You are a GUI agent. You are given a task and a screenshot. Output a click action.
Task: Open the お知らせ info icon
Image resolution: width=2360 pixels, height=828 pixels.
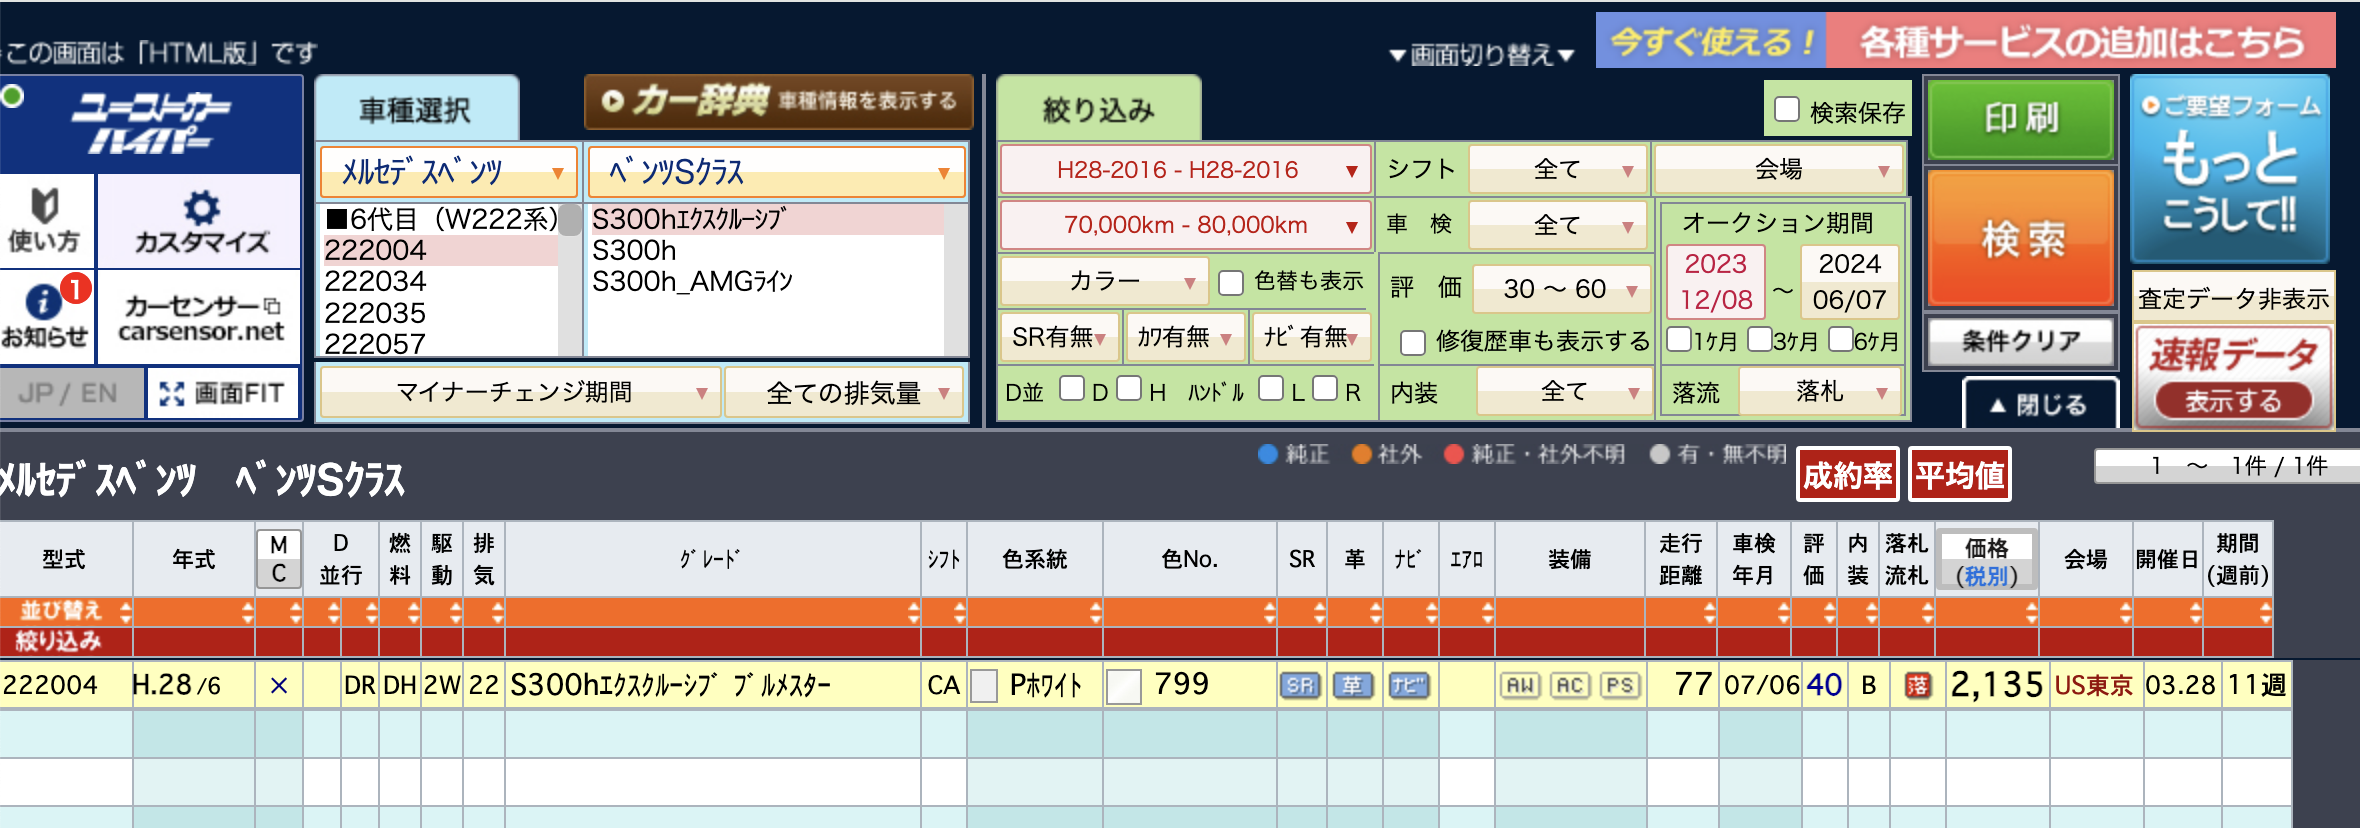(44, 316)
